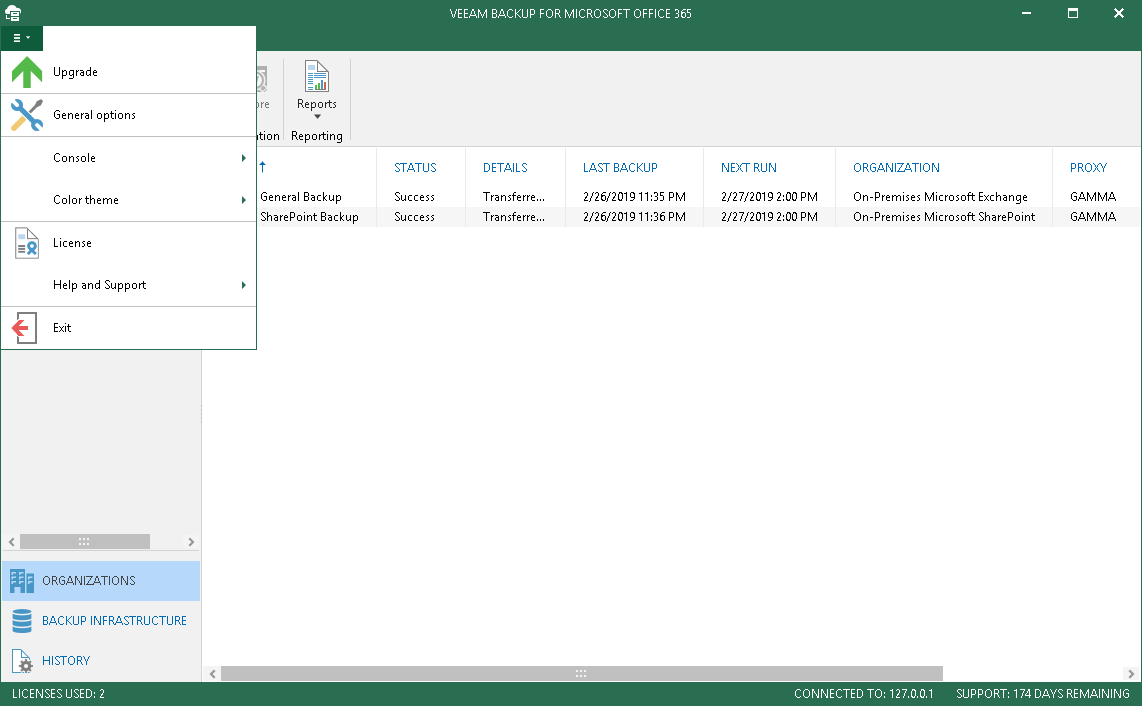Click left arrow of sidebar horizontal scrollbar

(12, 542)
